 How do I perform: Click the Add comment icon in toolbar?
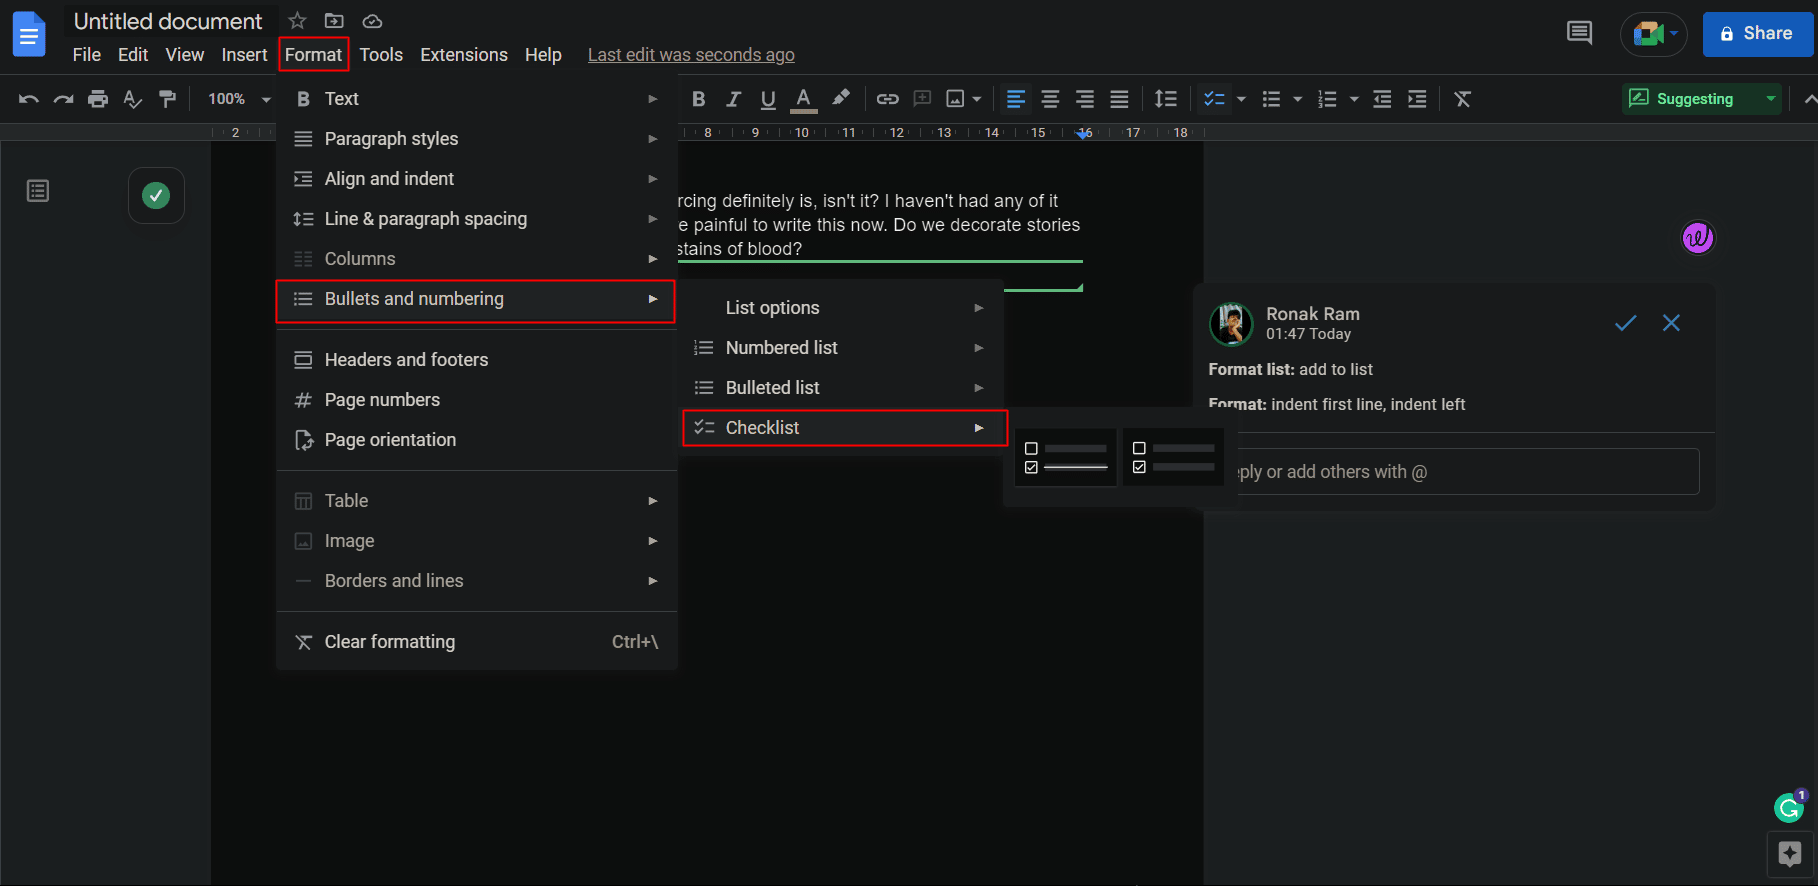922,99
